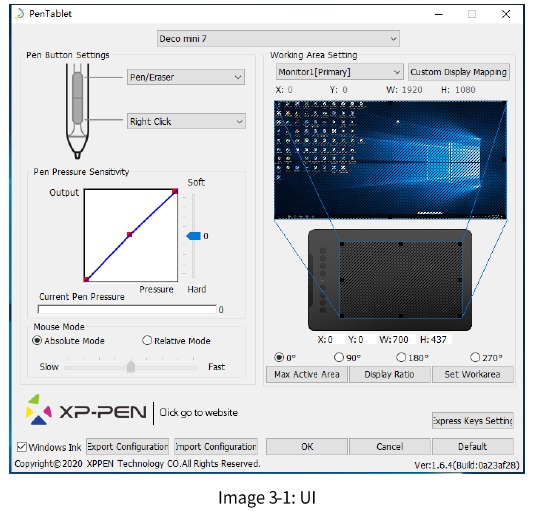Viewport: 546px width, 516px height.
Task: Click Import Configuration button
Action: coord(216,446)
